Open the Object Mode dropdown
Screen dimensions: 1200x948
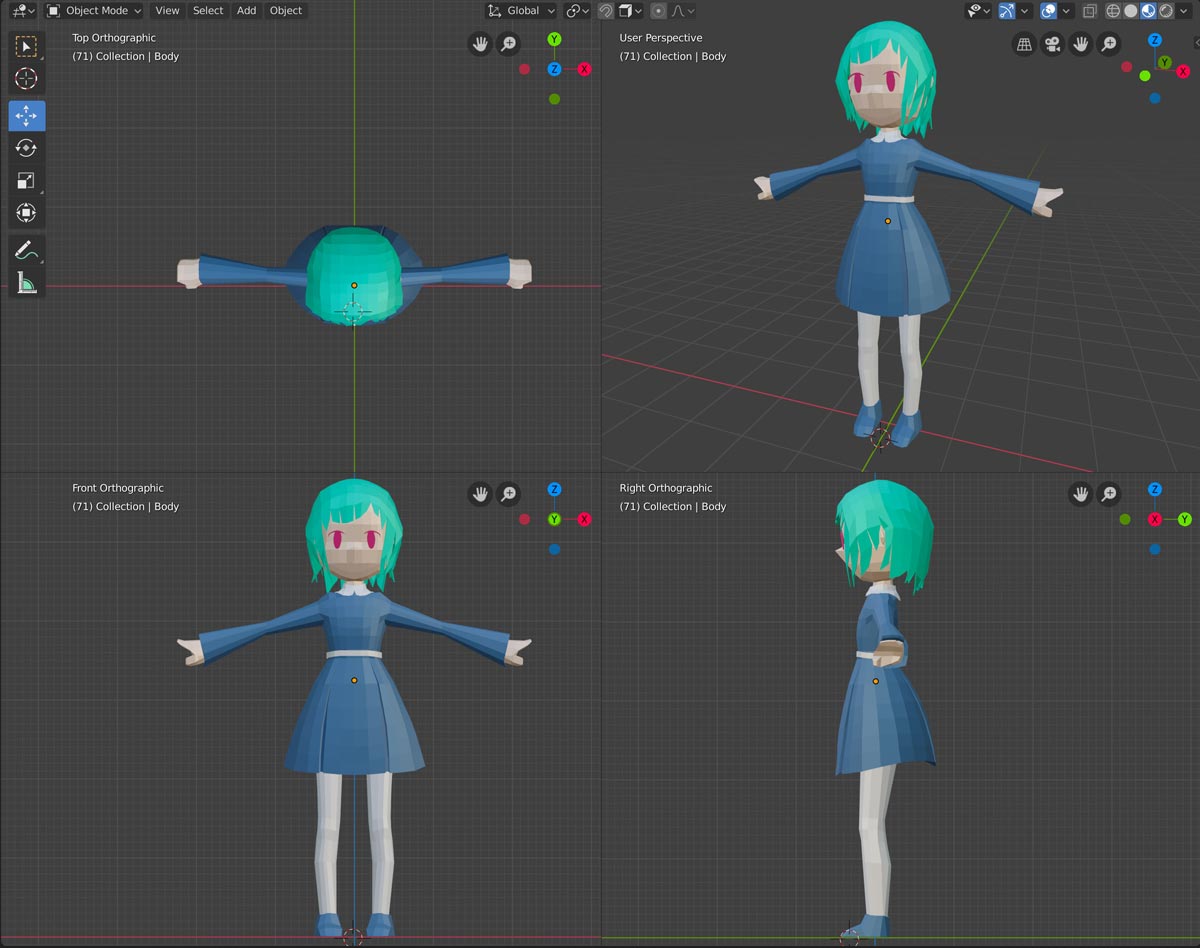click(x=95, y=11)
